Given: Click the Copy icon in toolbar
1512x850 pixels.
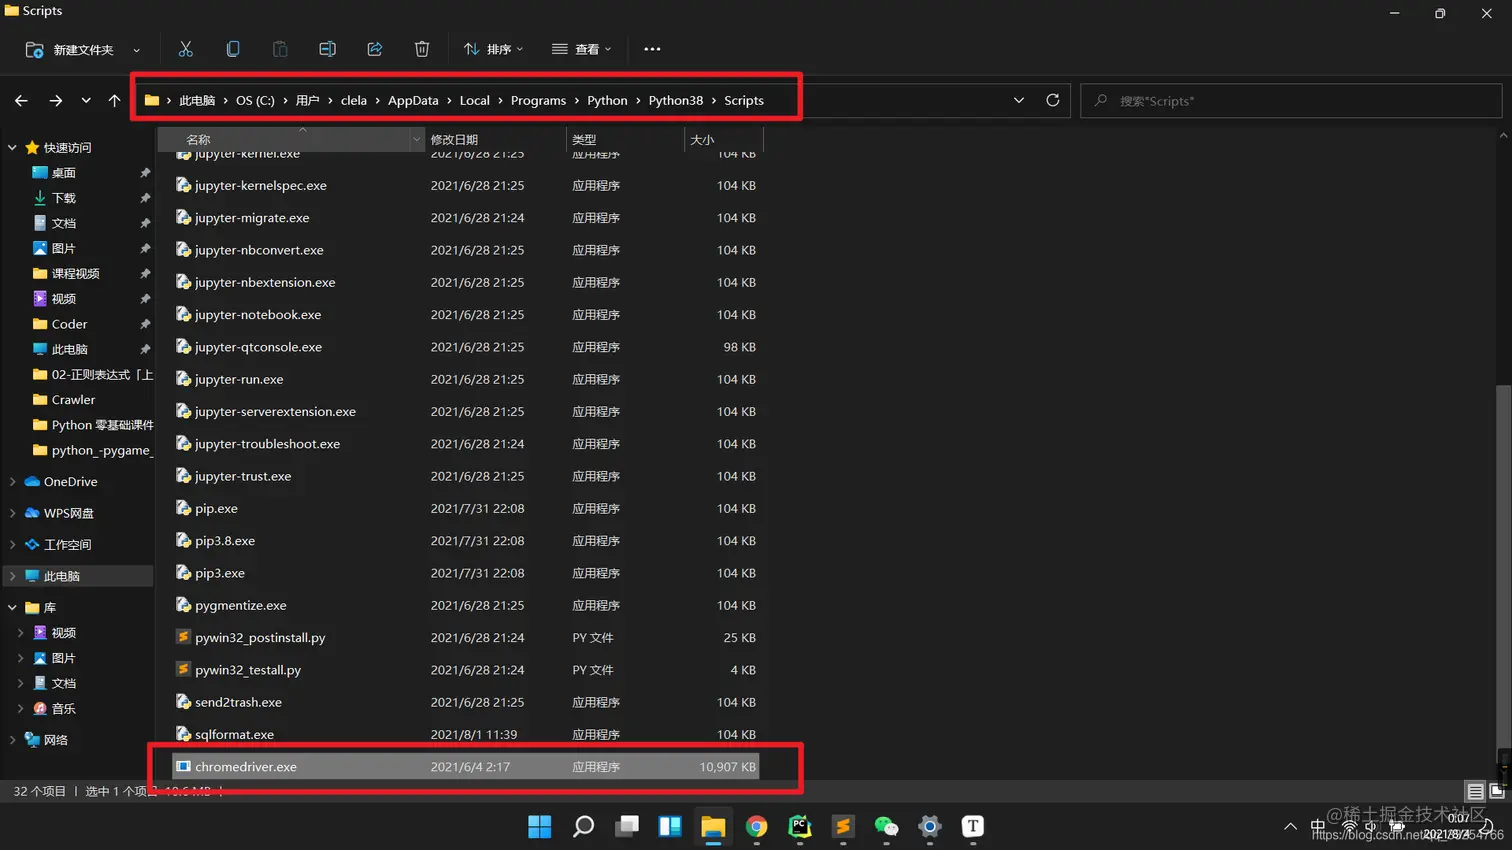Looking at the screenshot, I should (x=232, y=49).
